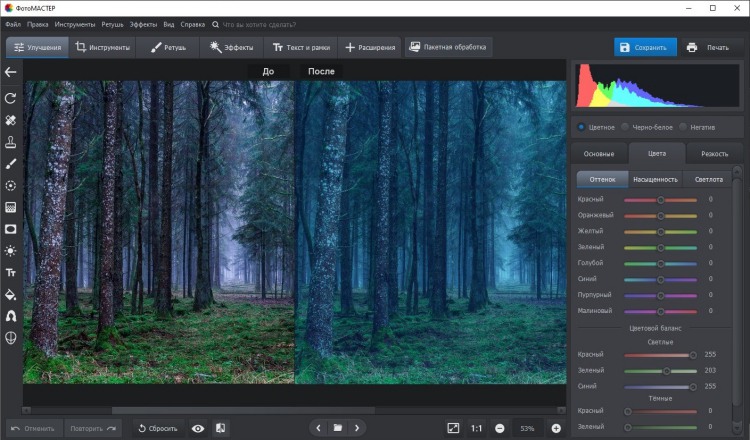Click the zoom in plus button
Viewport: 750px width, 440px height.
(x=556, y=428)
